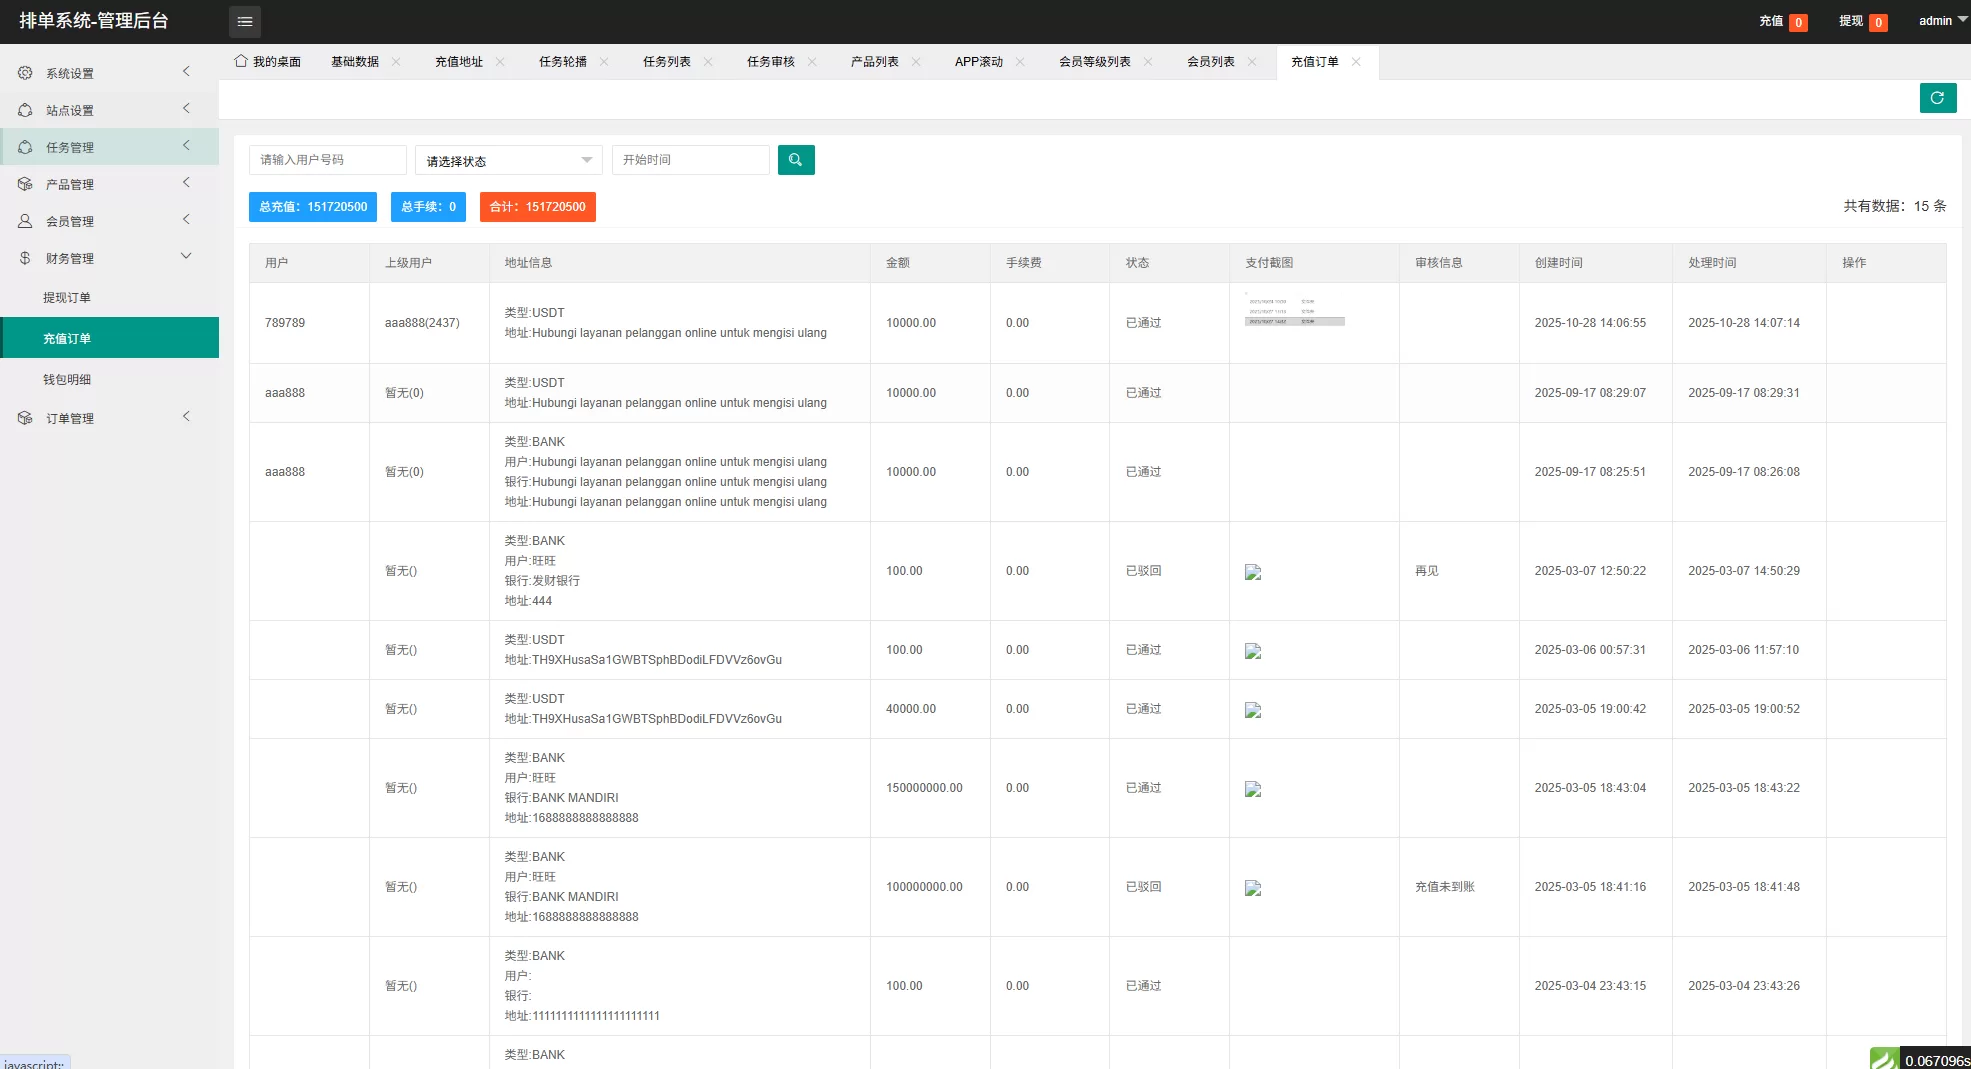Click the 系统设置 gear icon
1971x1069 pixels.
point(25,73)
